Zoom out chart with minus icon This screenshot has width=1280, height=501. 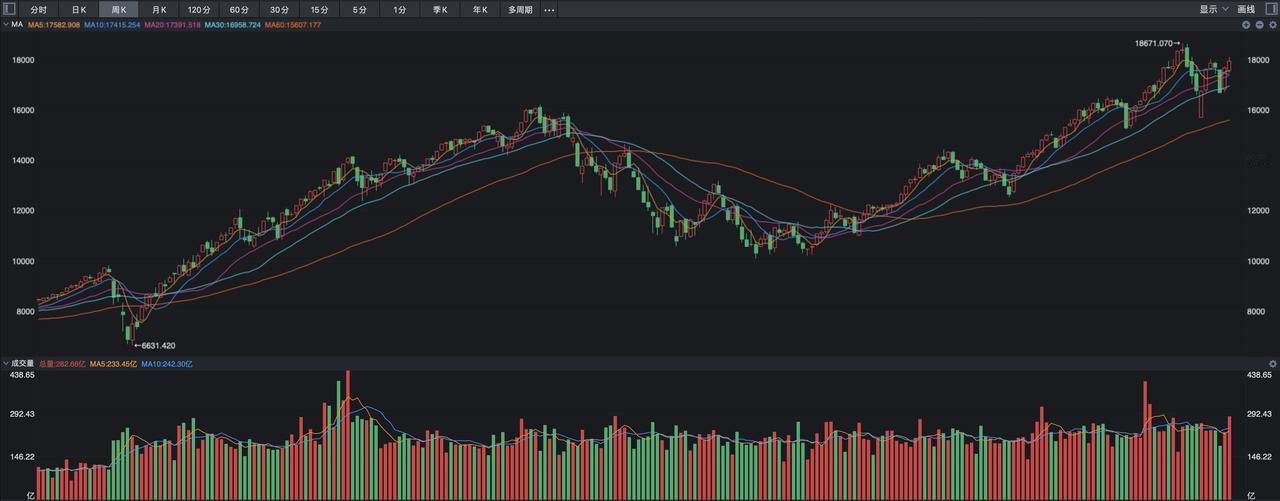click(x=1260, y=24)
